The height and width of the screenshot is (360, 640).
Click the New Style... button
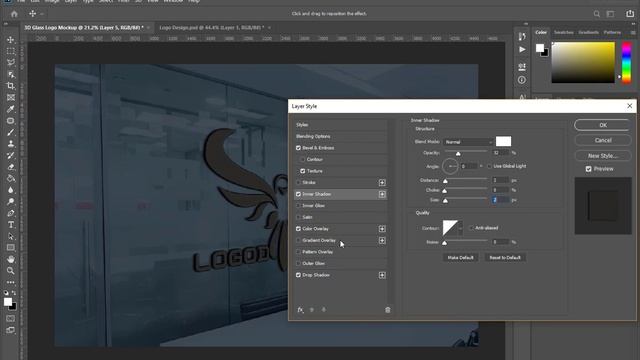coord(603,156)
